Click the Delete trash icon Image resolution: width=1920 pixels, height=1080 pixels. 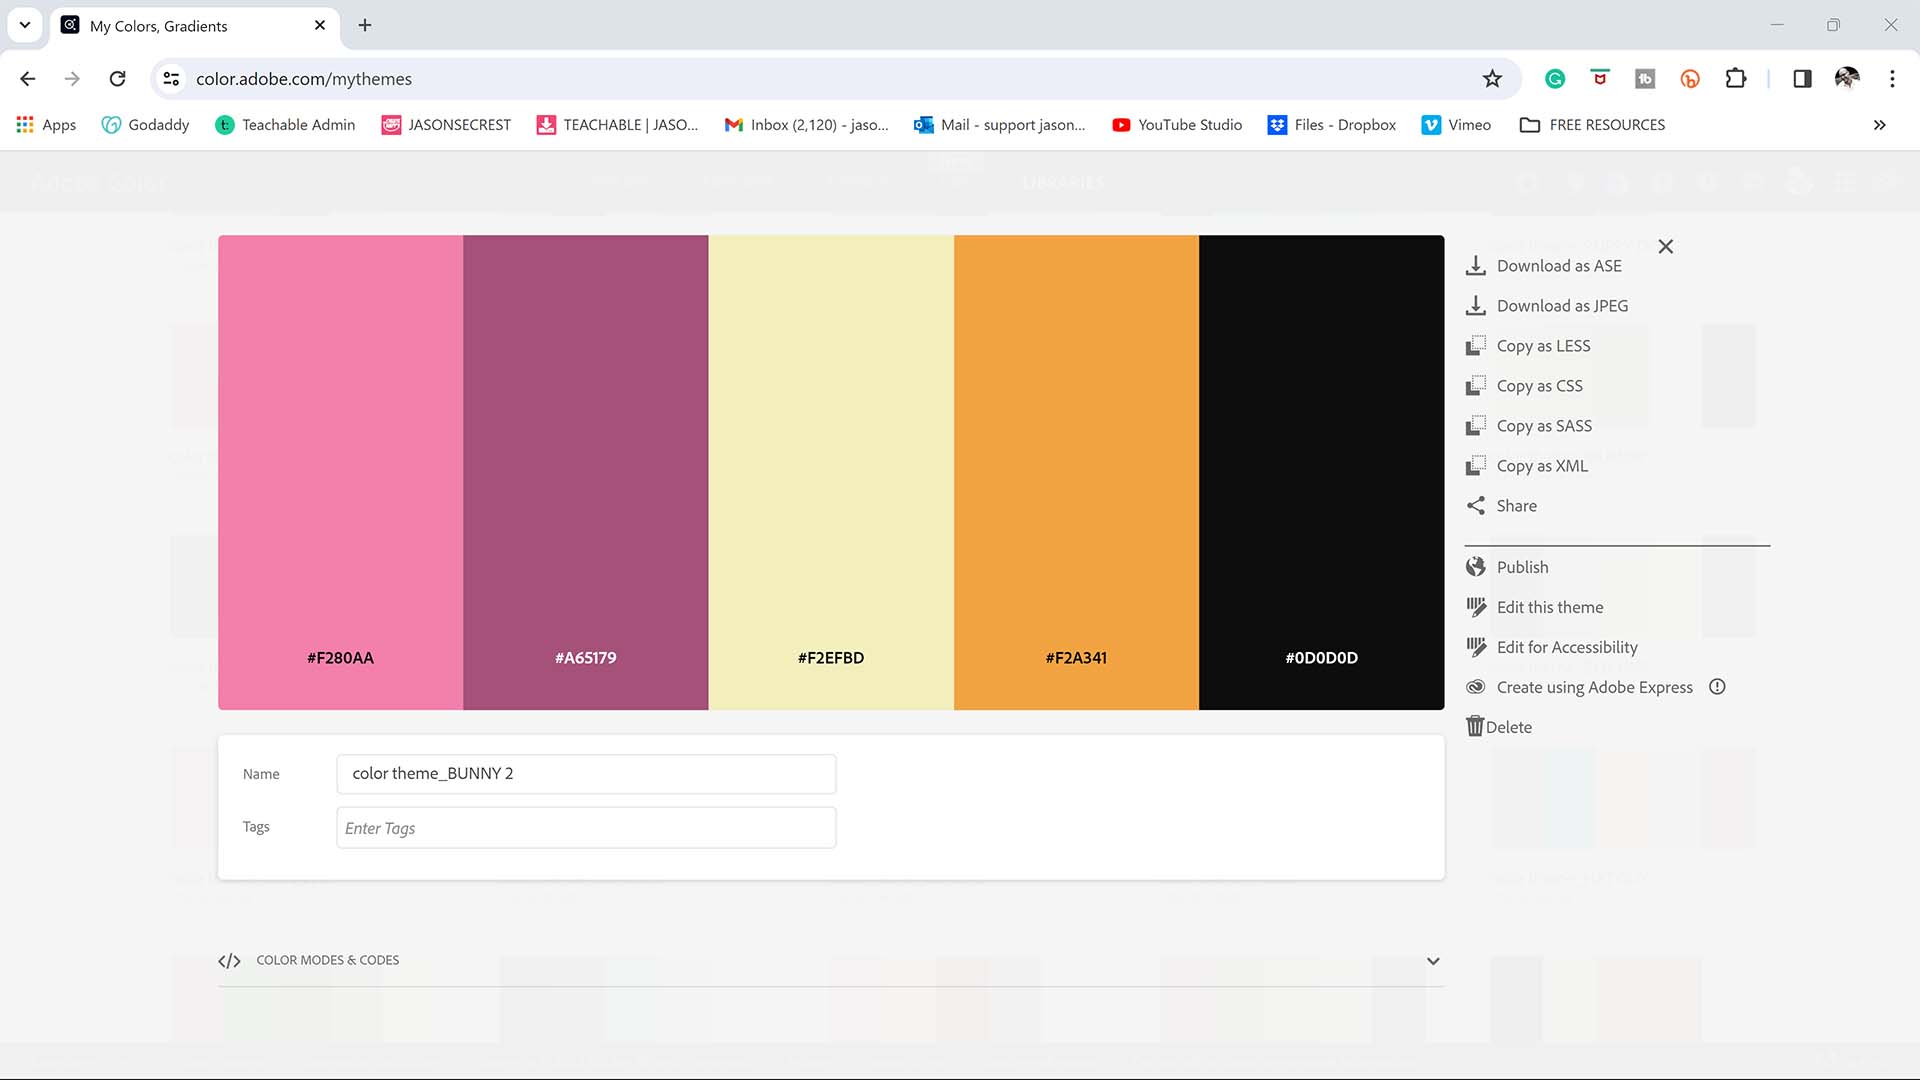coord(1475,727)
